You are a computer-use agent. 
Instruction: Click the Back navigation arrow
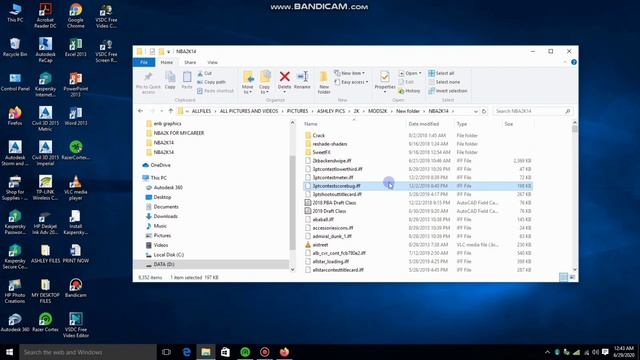140,111
